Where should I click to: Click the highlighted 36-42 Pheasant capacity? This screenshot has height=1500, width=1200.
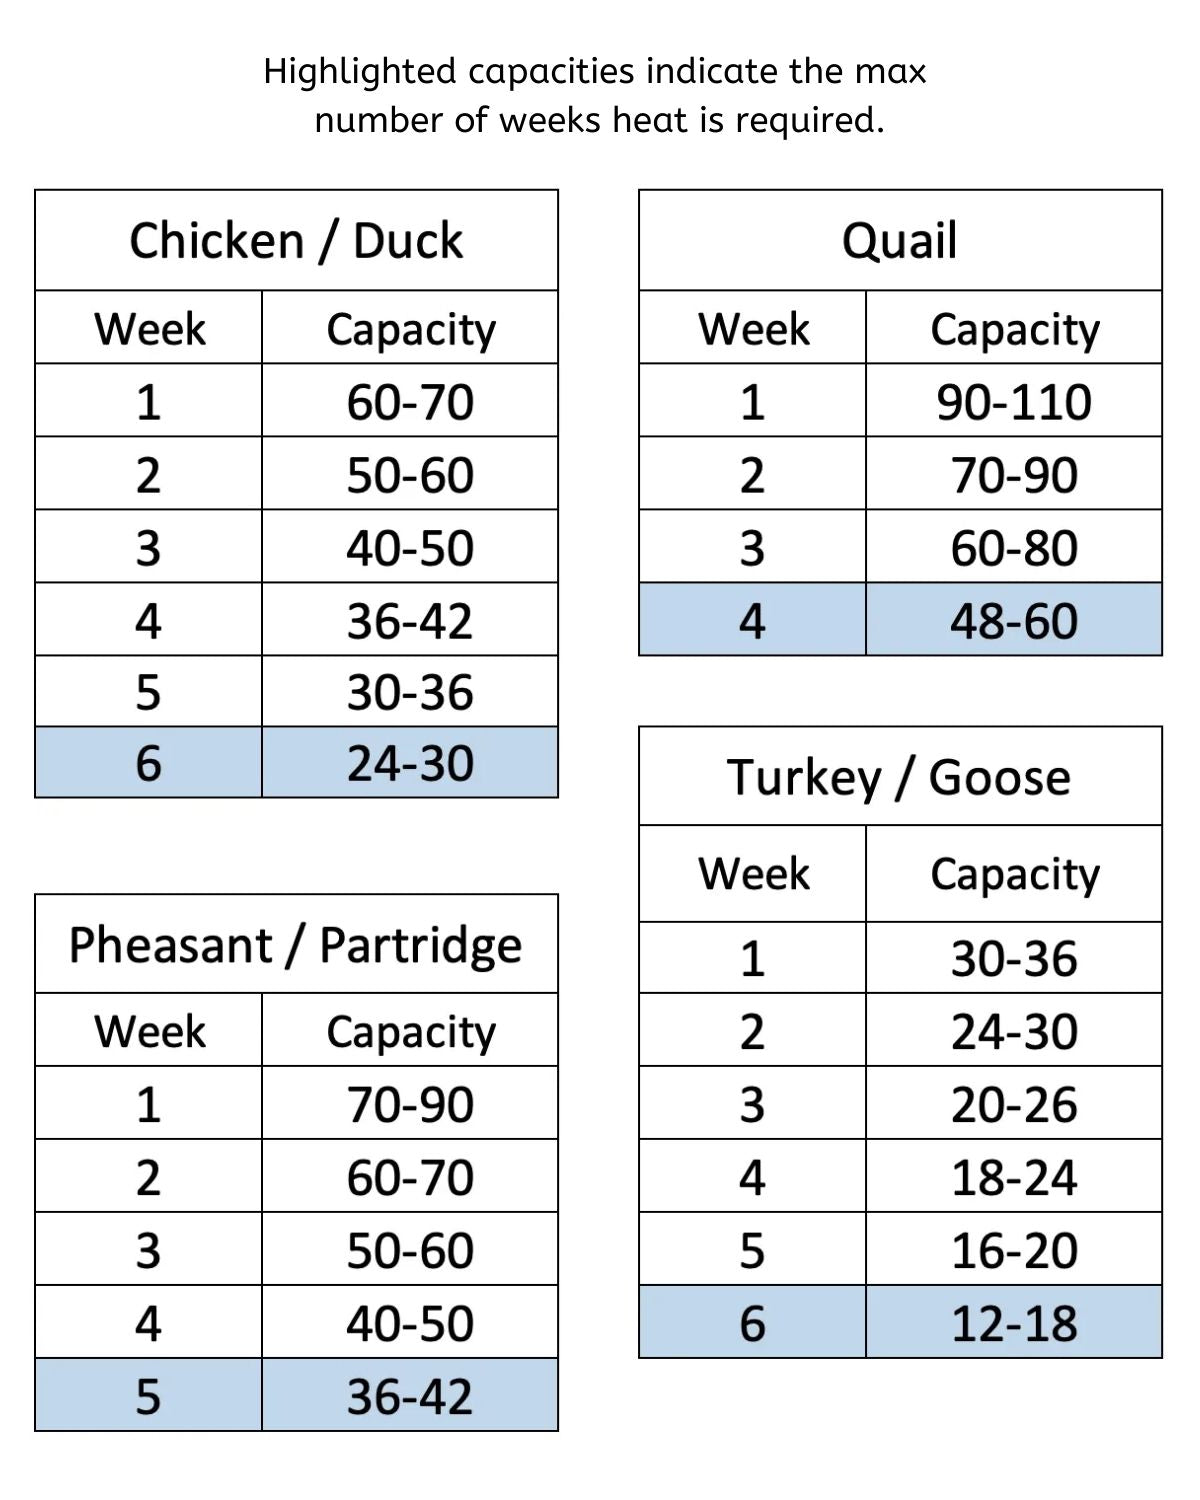coord(410,1396)
